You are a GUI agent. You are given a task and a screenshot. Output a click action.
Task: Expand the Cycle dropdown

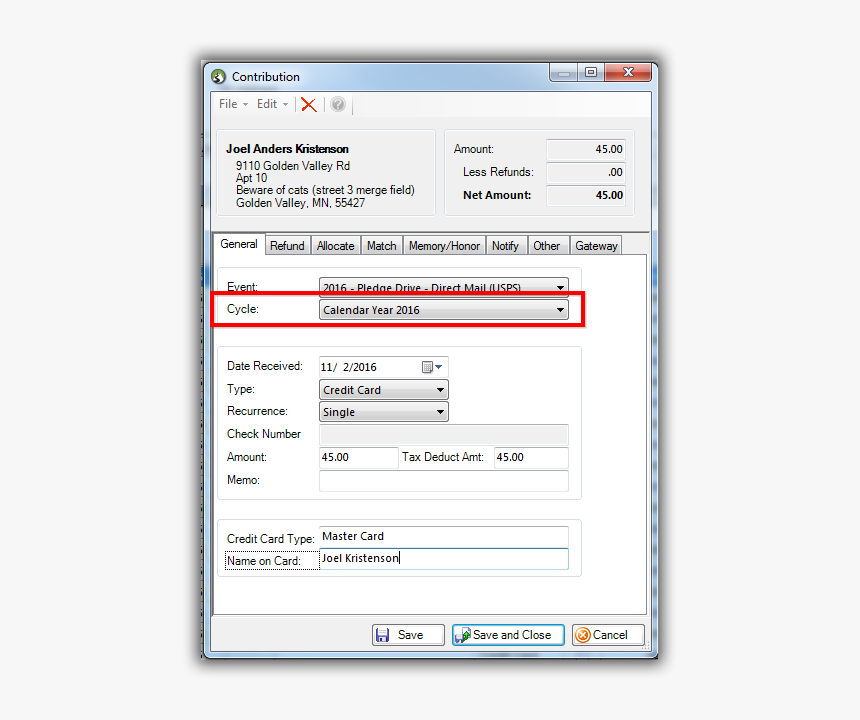tap(560, 310)
